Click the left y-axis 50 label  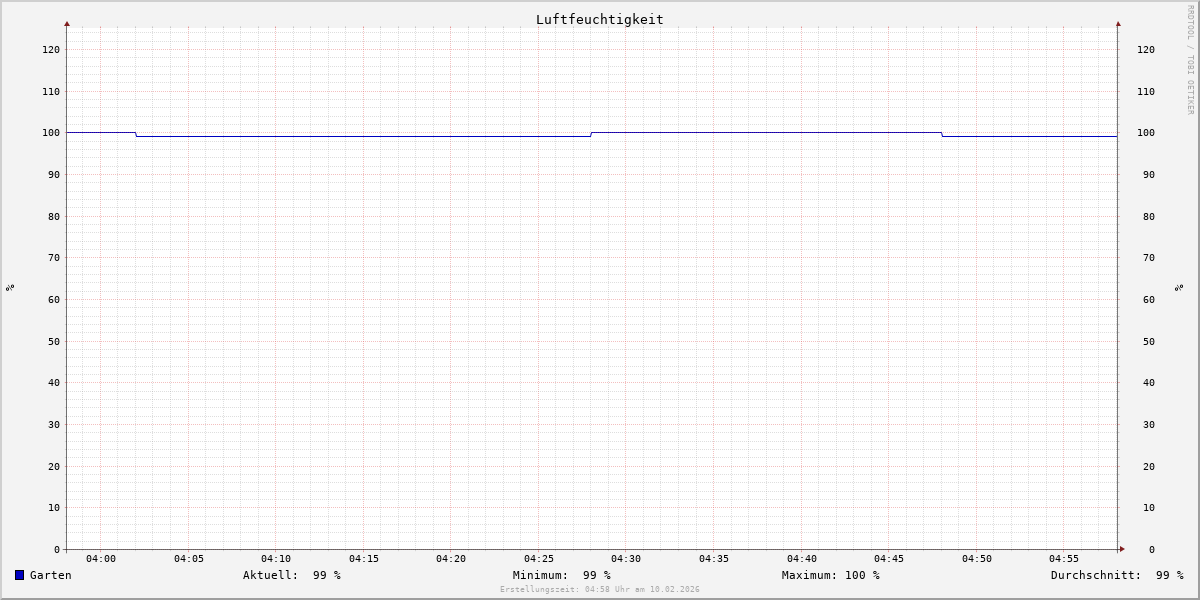click(x=54, y=341)
